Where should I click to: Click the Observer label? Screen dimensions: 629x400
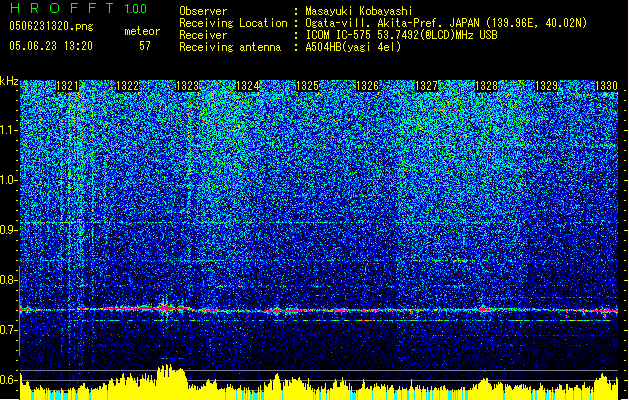coord(203,11)
